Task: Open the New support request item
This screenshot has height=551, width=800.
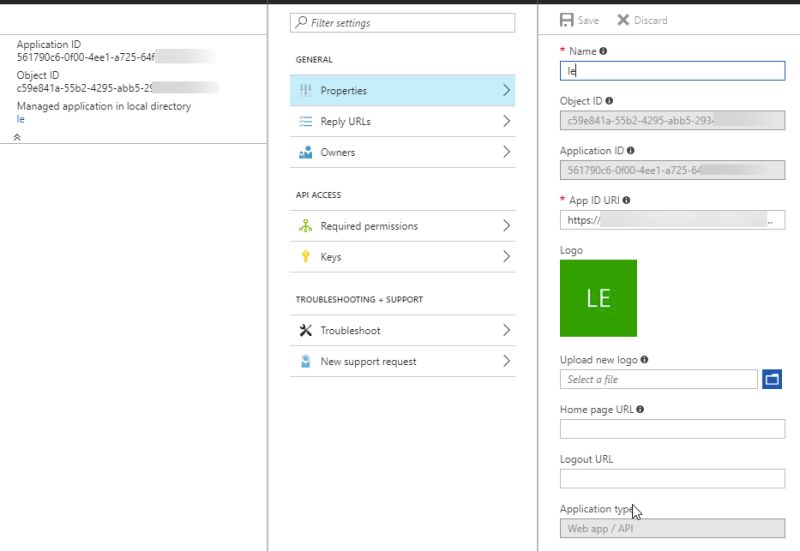Action: (403, 361)
